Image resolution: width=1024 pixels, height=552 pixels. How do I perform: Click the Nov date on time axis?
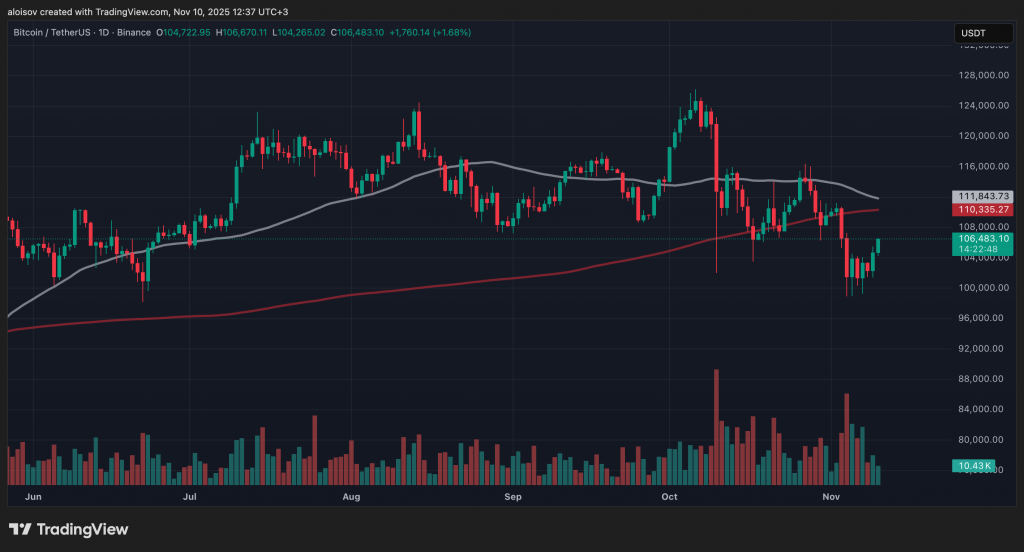click(x=831, y=496)
